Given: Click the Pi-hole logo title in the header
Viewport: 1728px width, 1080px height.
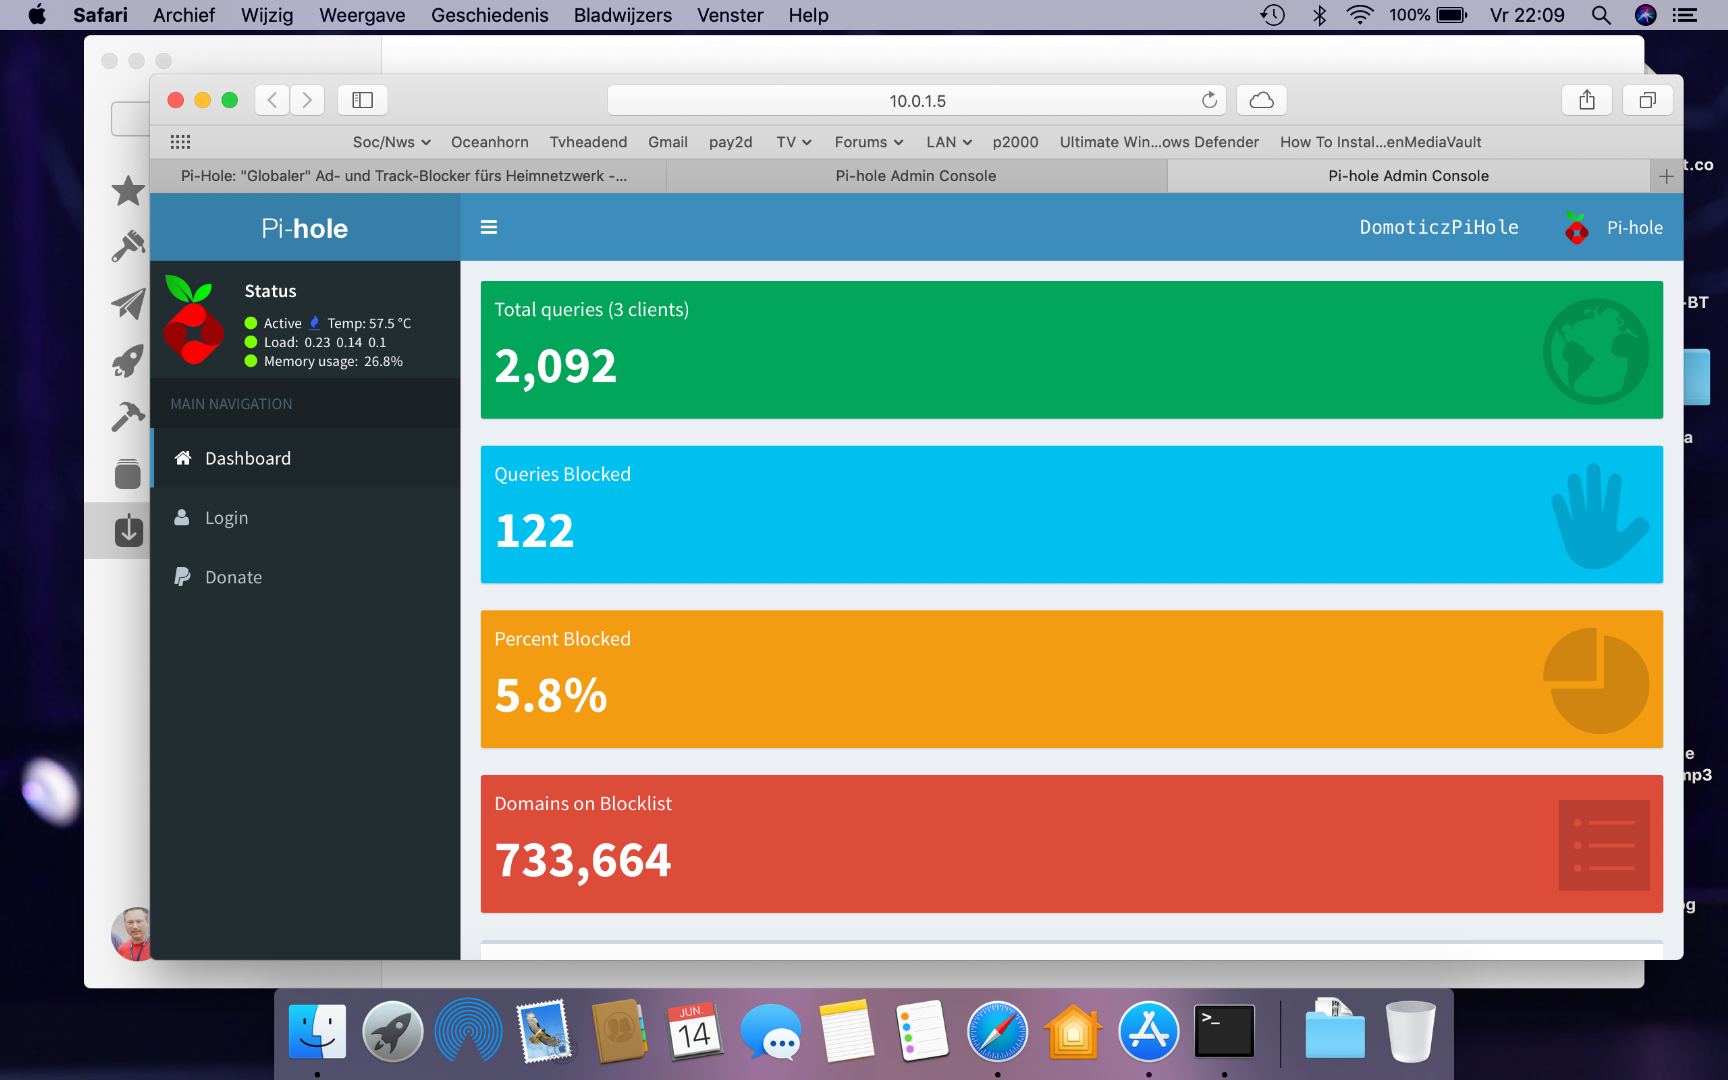Looking at the screenshot, I should click(305, 228).
